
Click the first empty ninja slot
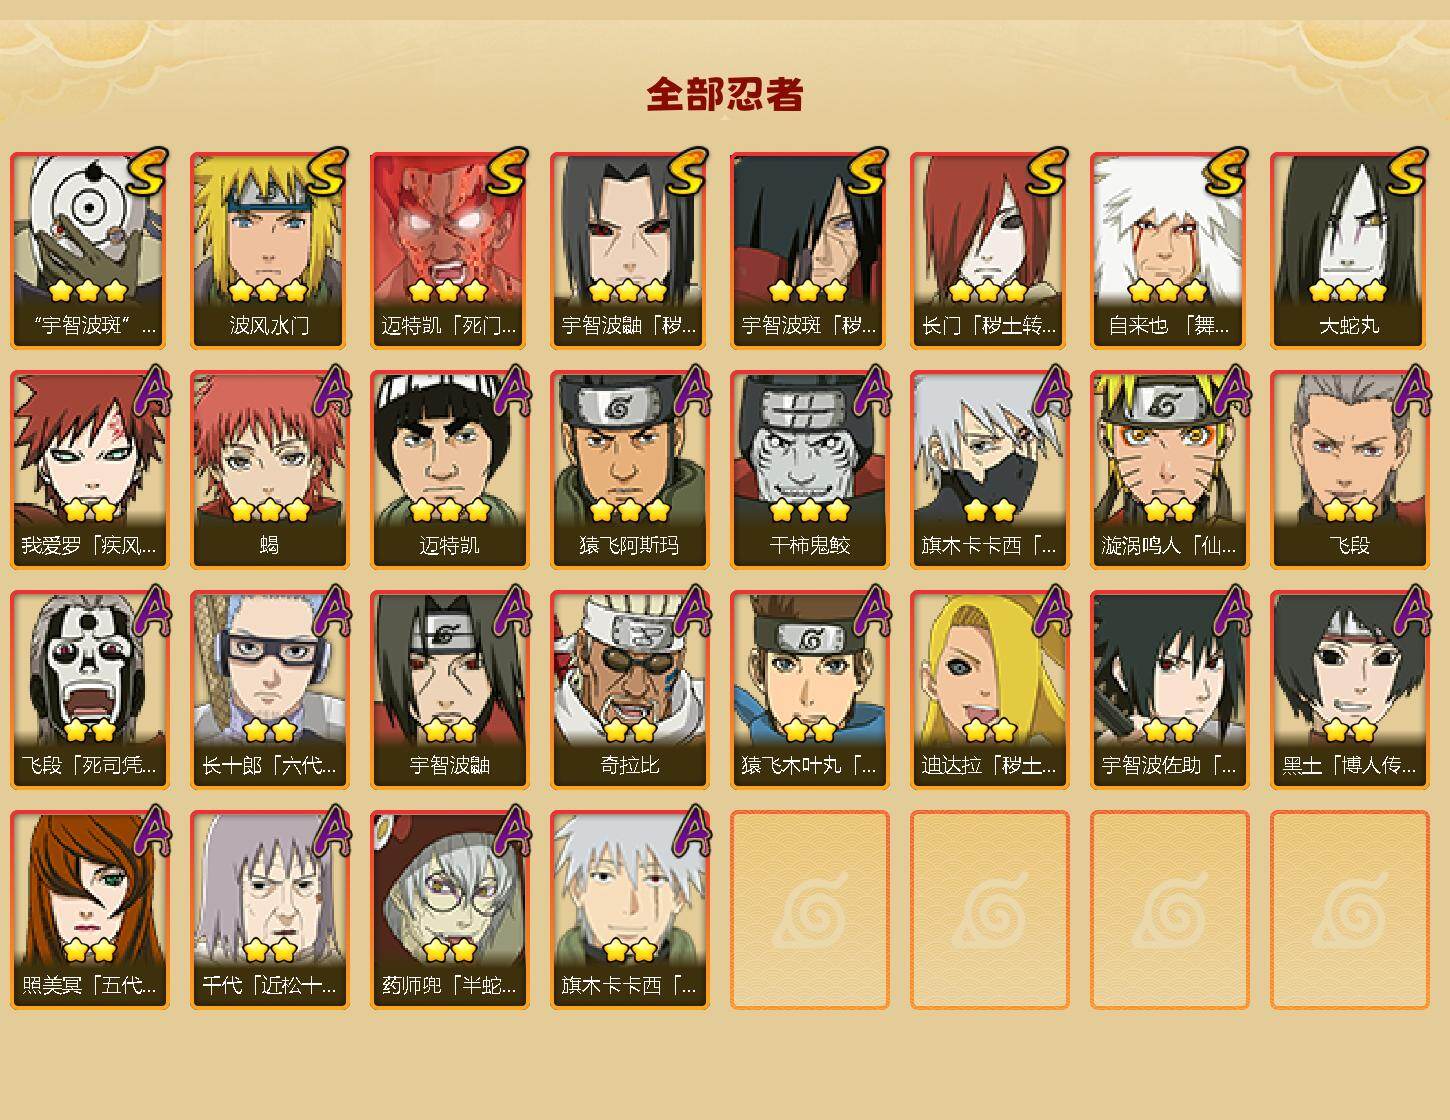(809, 910)
